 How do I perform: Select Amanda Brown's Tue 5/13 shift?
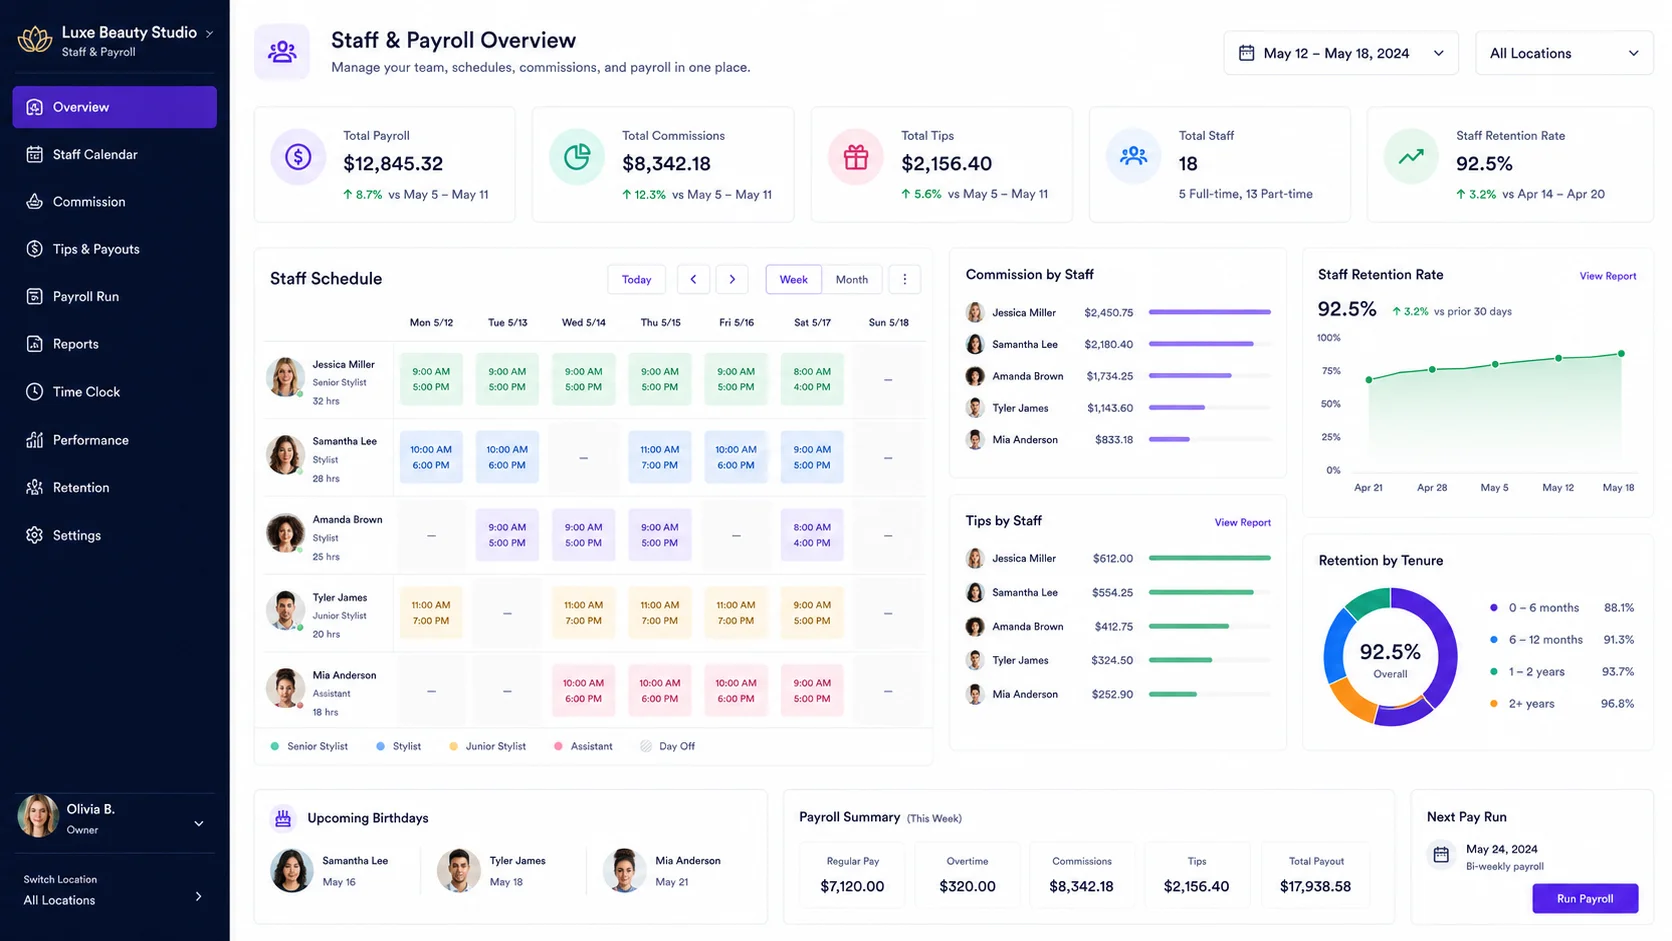[507, 535]
